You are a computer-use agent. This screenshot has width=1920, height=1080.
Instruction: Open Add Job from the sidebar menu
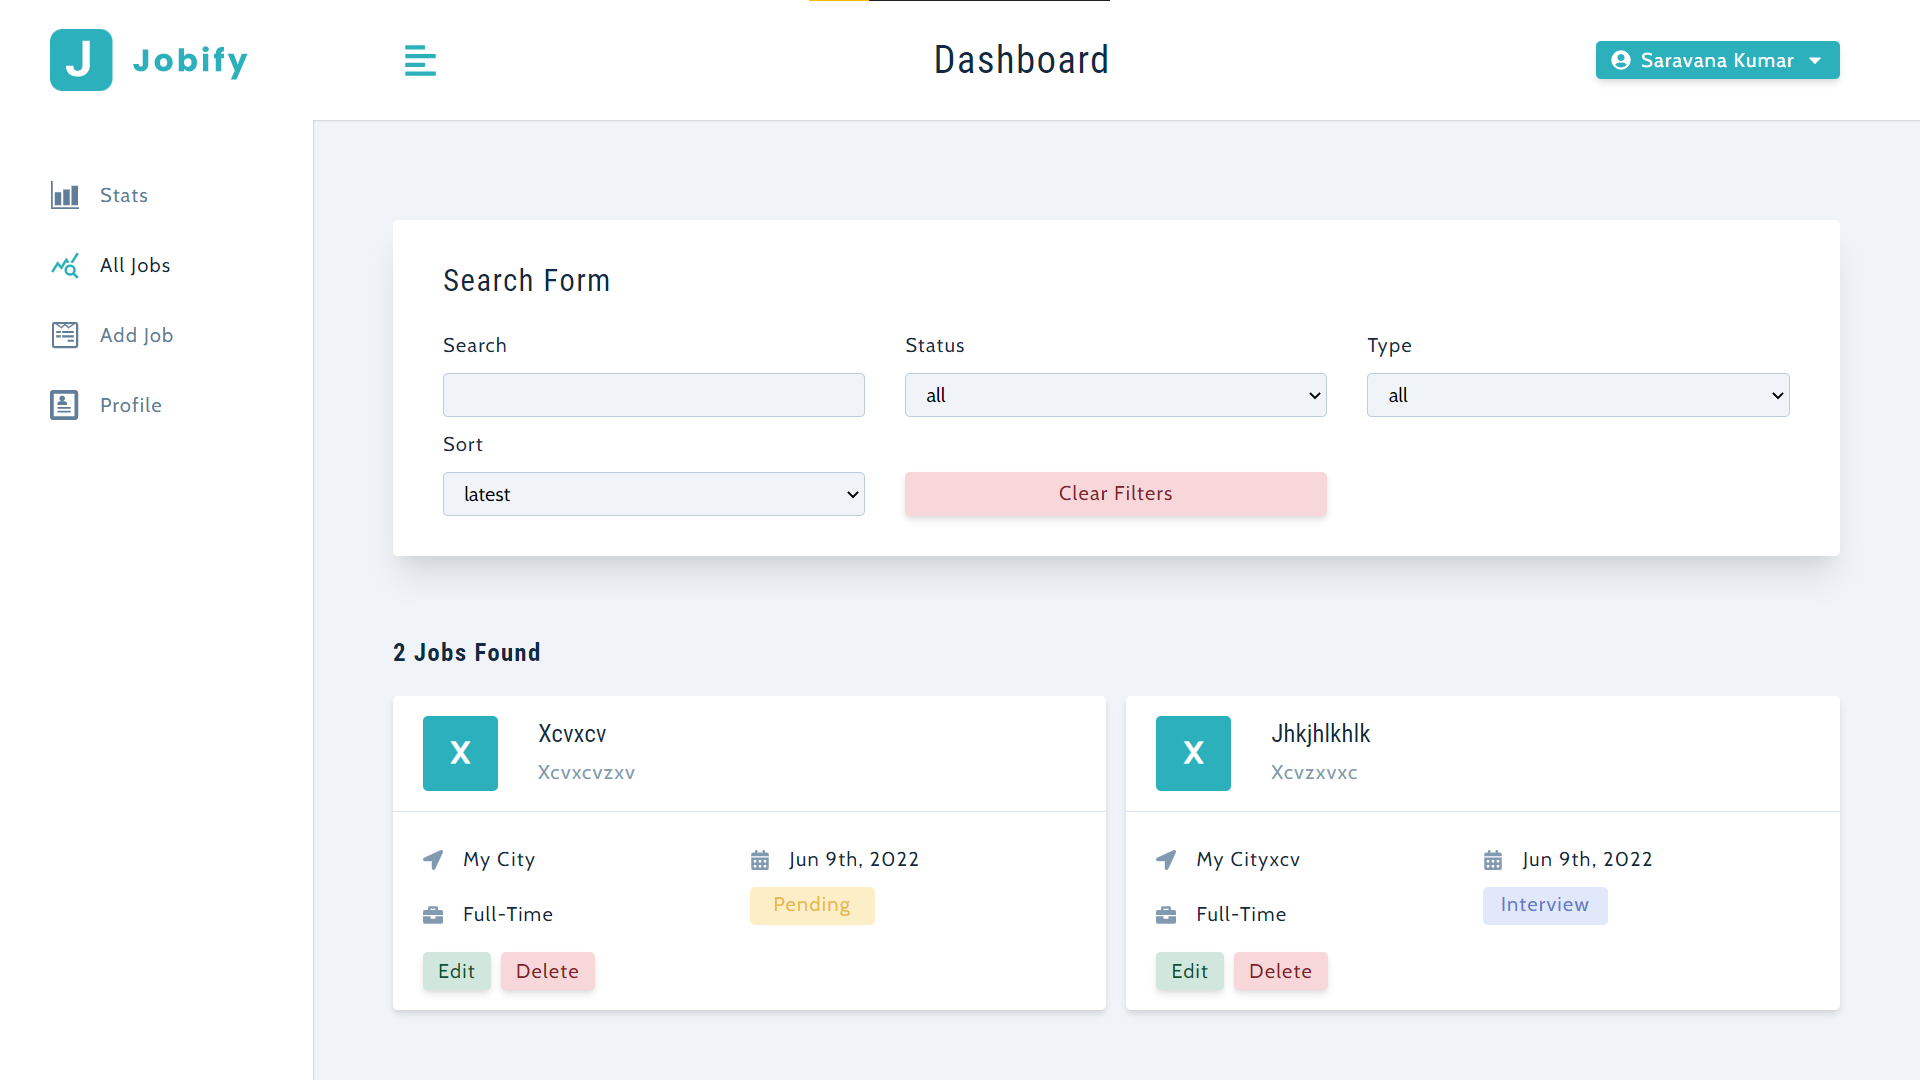[136, 335]
